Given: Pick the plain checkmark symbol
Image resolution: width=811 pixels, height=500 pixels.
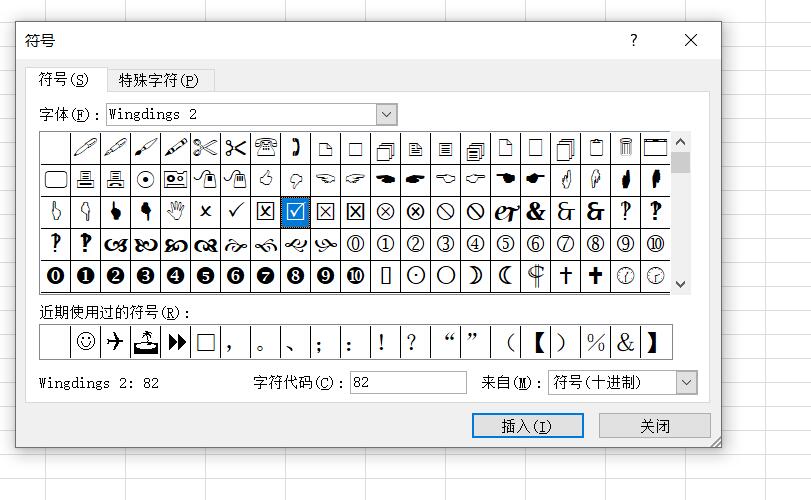Looking at the screenshot, I should pyautogui.click(x=235, y=211).
